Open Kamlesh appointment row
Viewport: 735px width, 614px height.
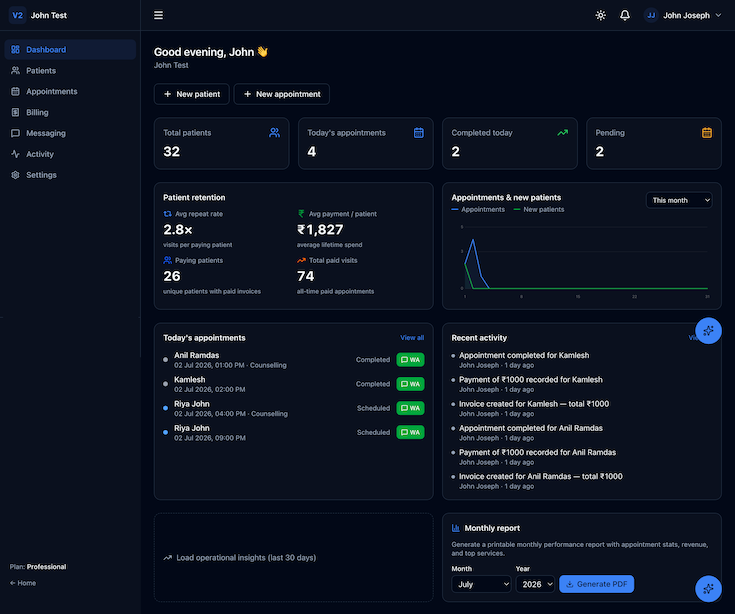(x=293, y=384)
